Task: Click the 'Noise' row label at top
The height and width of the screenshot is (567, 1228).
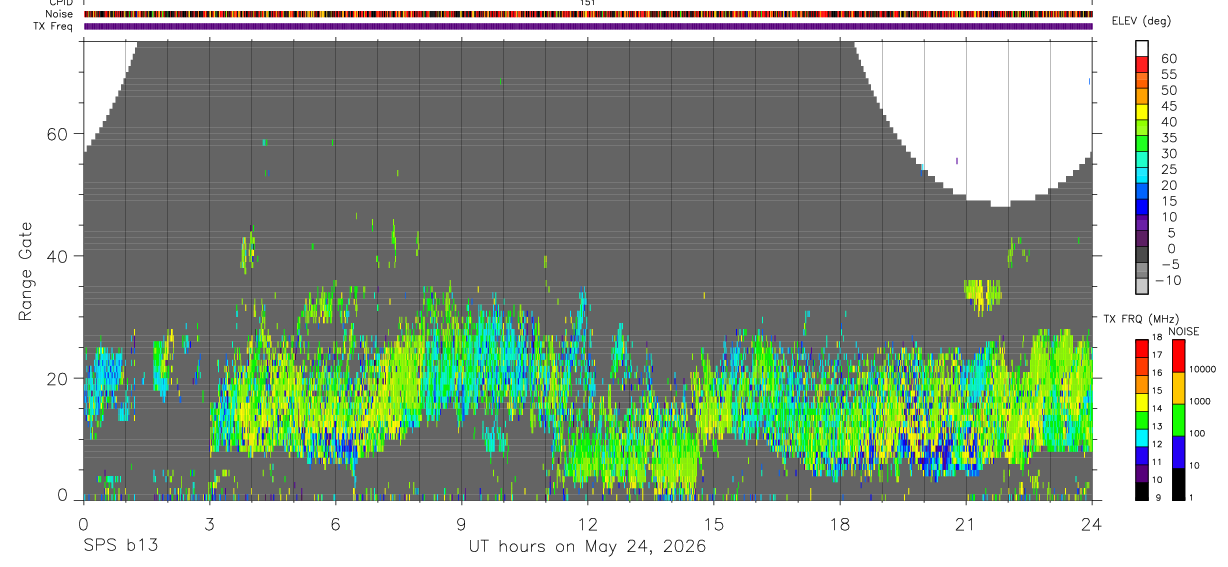Action: click(x=59, y=14)
